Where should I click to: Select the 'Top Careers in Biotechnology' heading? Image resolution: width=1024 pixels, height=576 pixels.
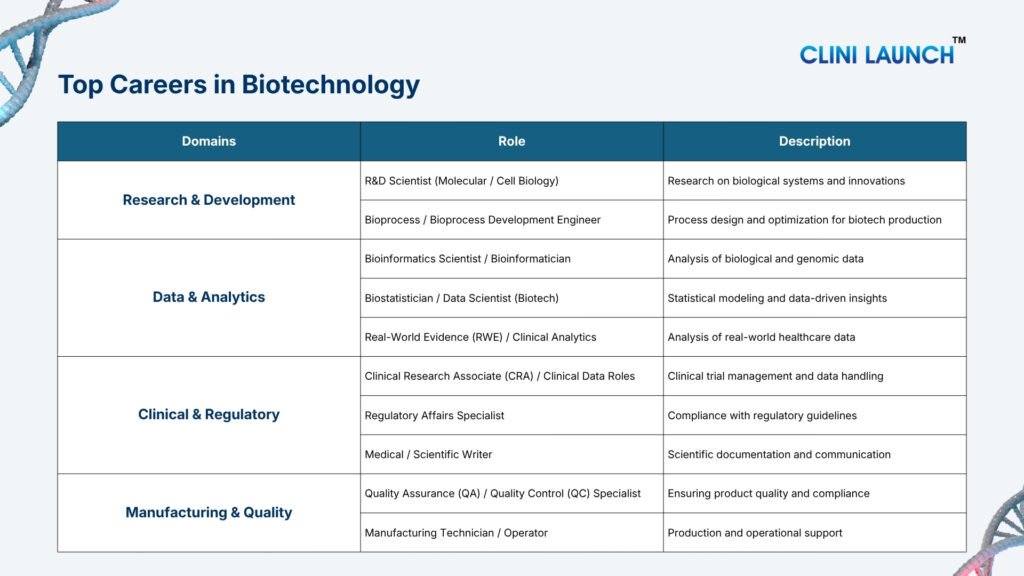pos(239,85)
